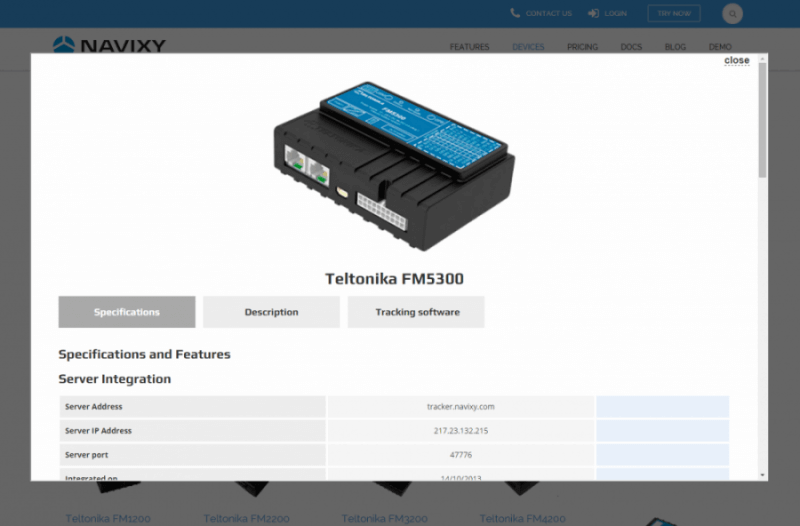Open Teltonika FM2200 link behind the popup
This screenshot has width=800, height=526.
[x=246, y=518]
